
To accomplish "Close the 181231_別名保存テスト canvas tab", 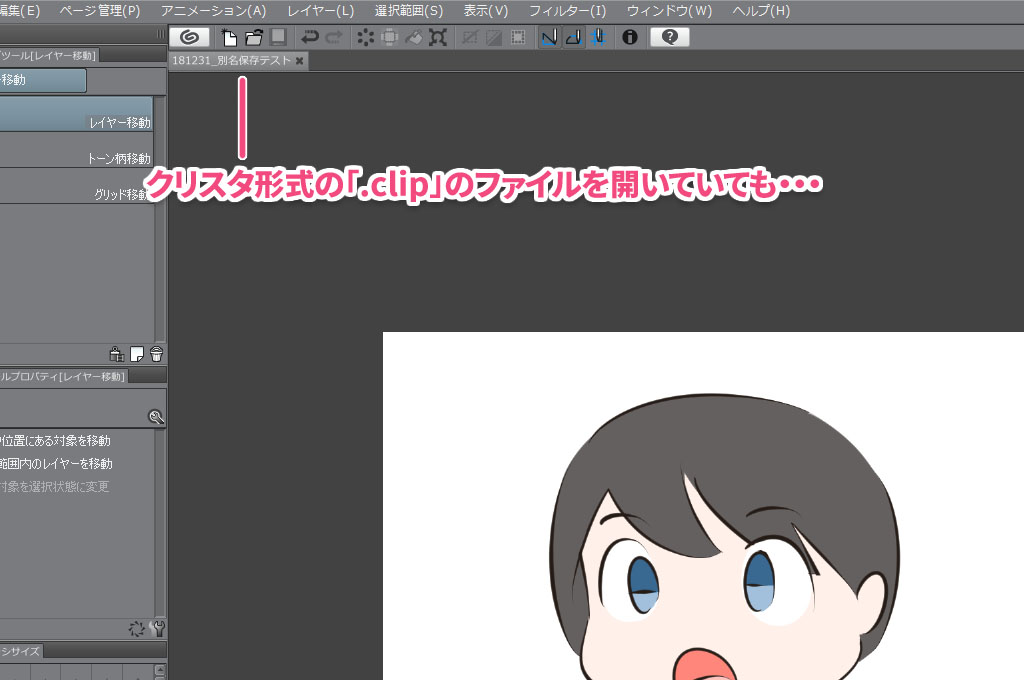I will pos(299,61).
